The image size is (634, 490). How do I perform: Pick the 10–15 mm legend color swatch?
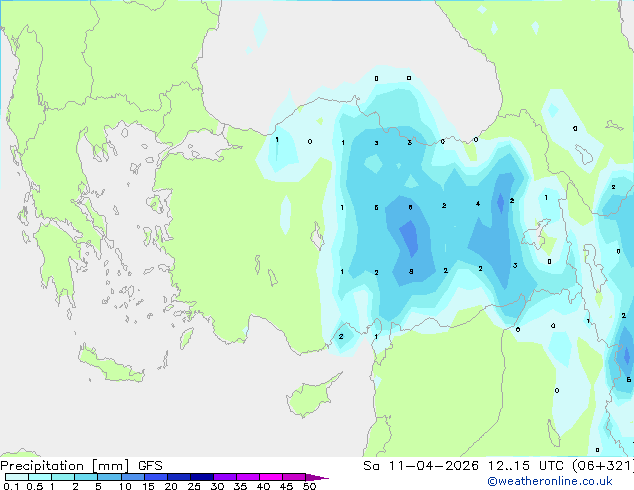[x=132, y=477]
